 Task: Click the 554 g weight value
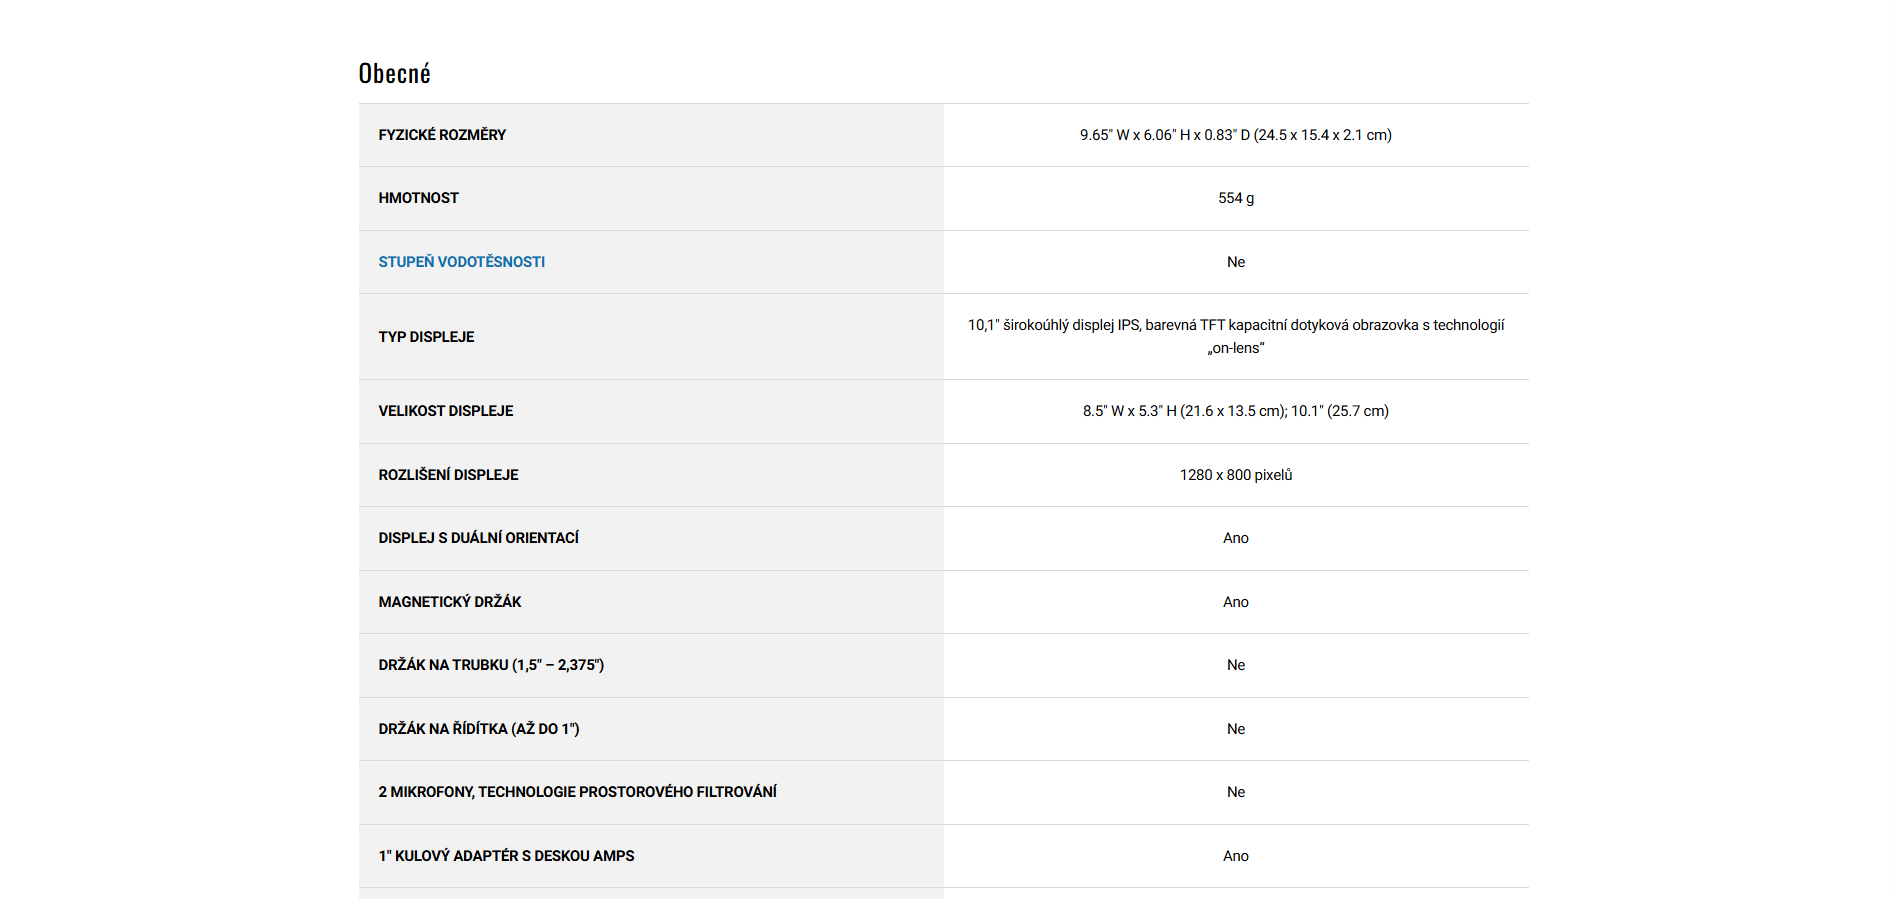pos(1235,198)
